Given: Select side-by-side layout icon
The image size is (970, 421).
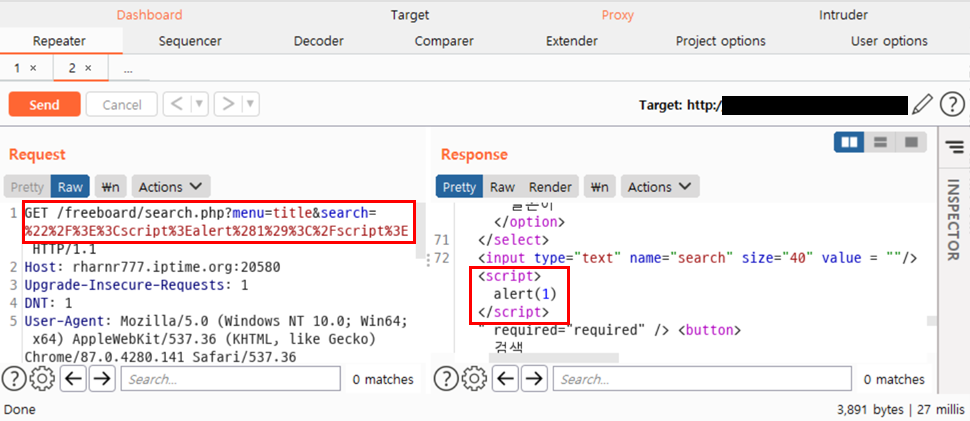Looking at the screenshot, I should pos(849,142).
